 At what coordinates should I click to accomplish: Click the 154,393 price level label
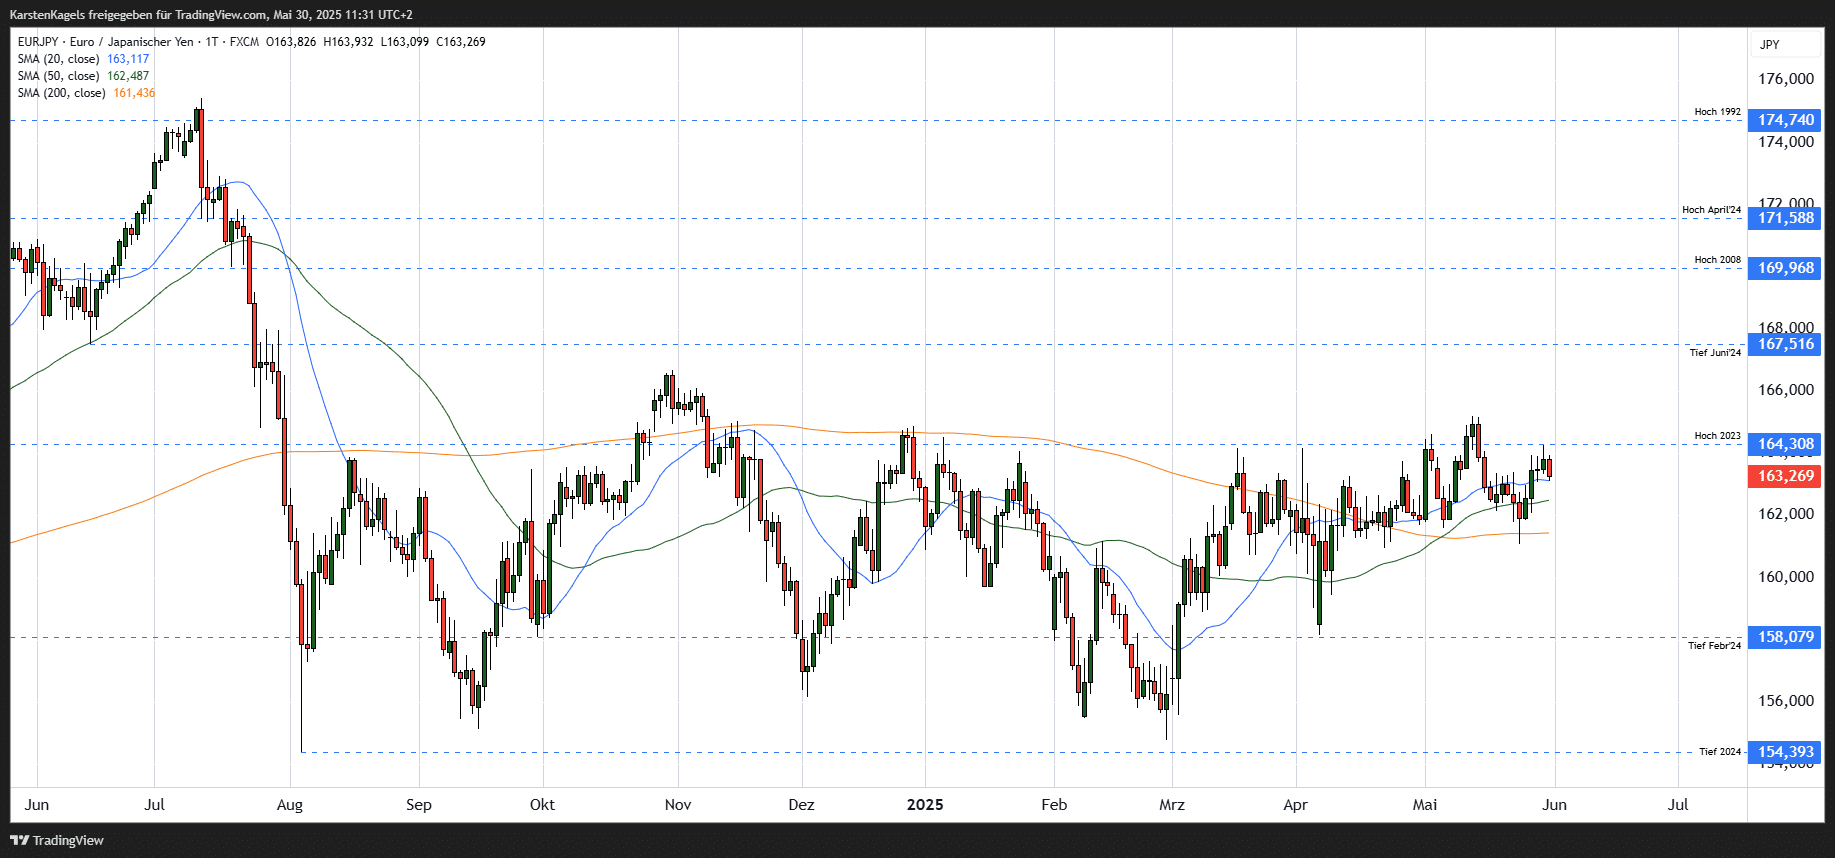coord(1785,752)
